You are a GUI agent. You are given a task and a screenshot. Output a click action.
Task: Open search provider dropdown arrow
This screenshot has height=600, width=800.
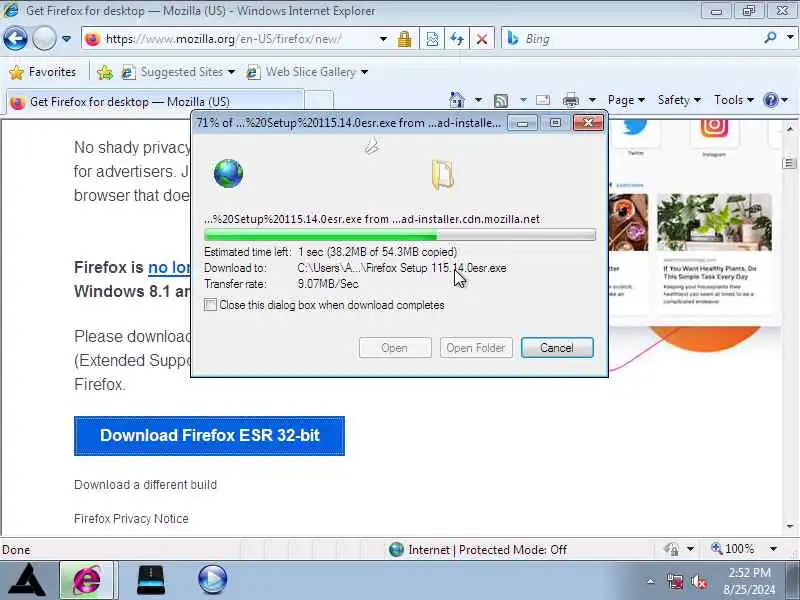click(790, 38)
